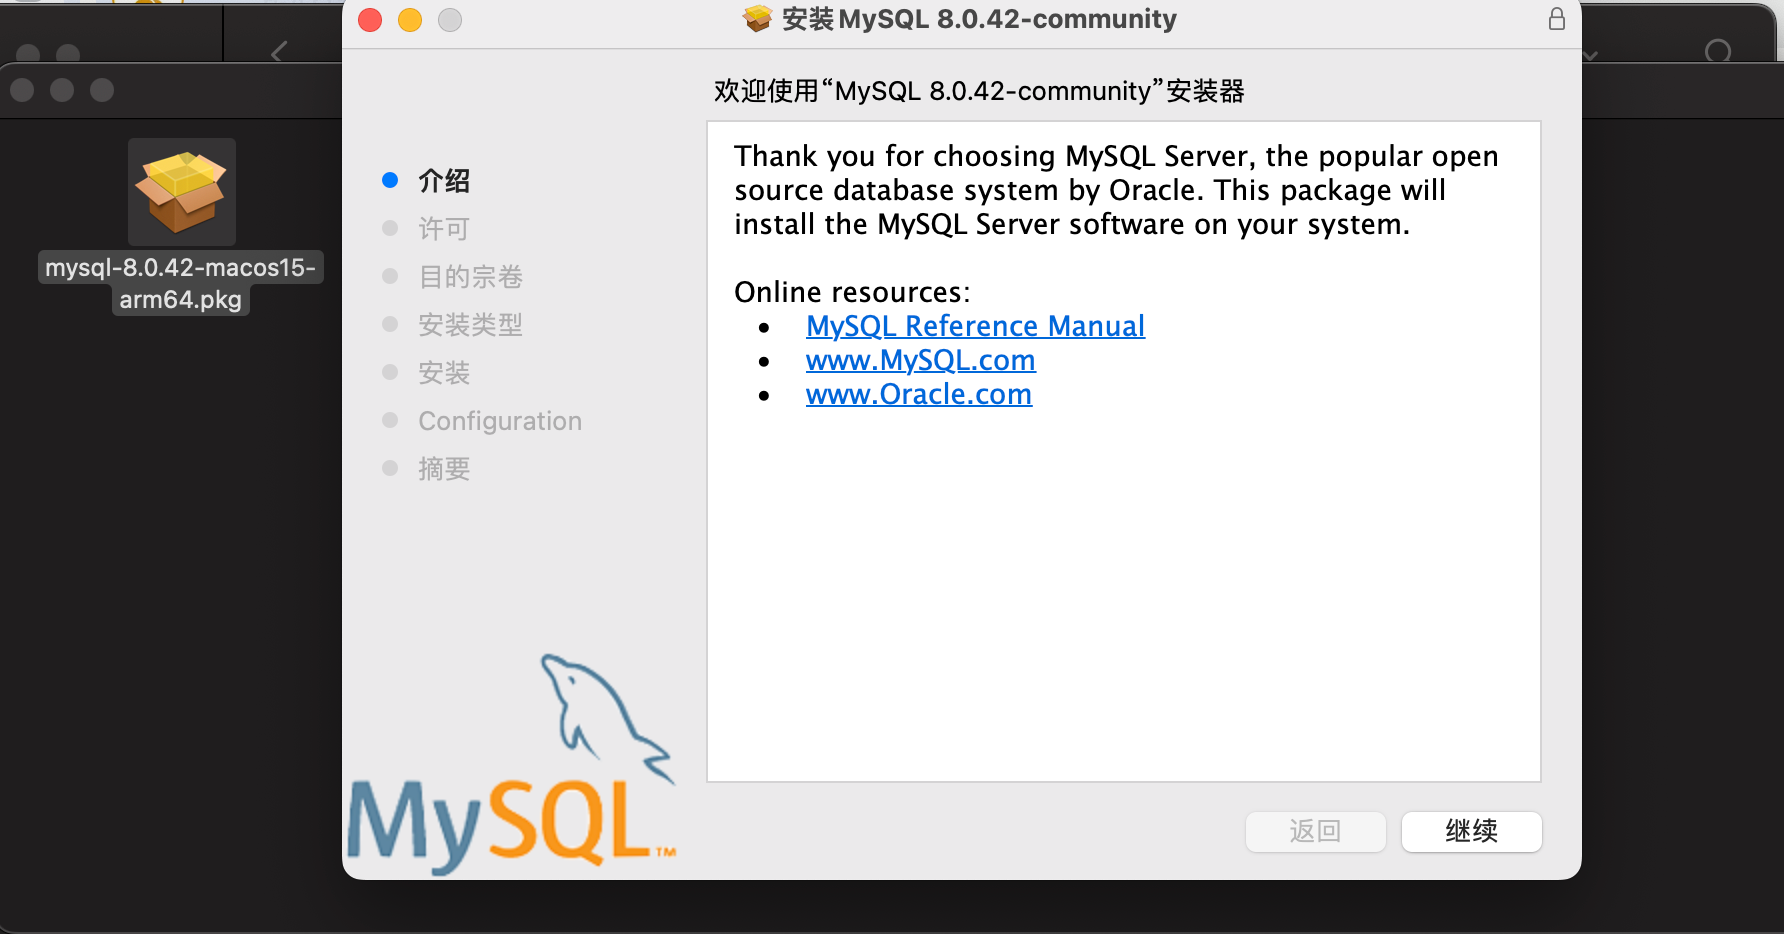Click the package icon in the installer title

click(758, 19)
